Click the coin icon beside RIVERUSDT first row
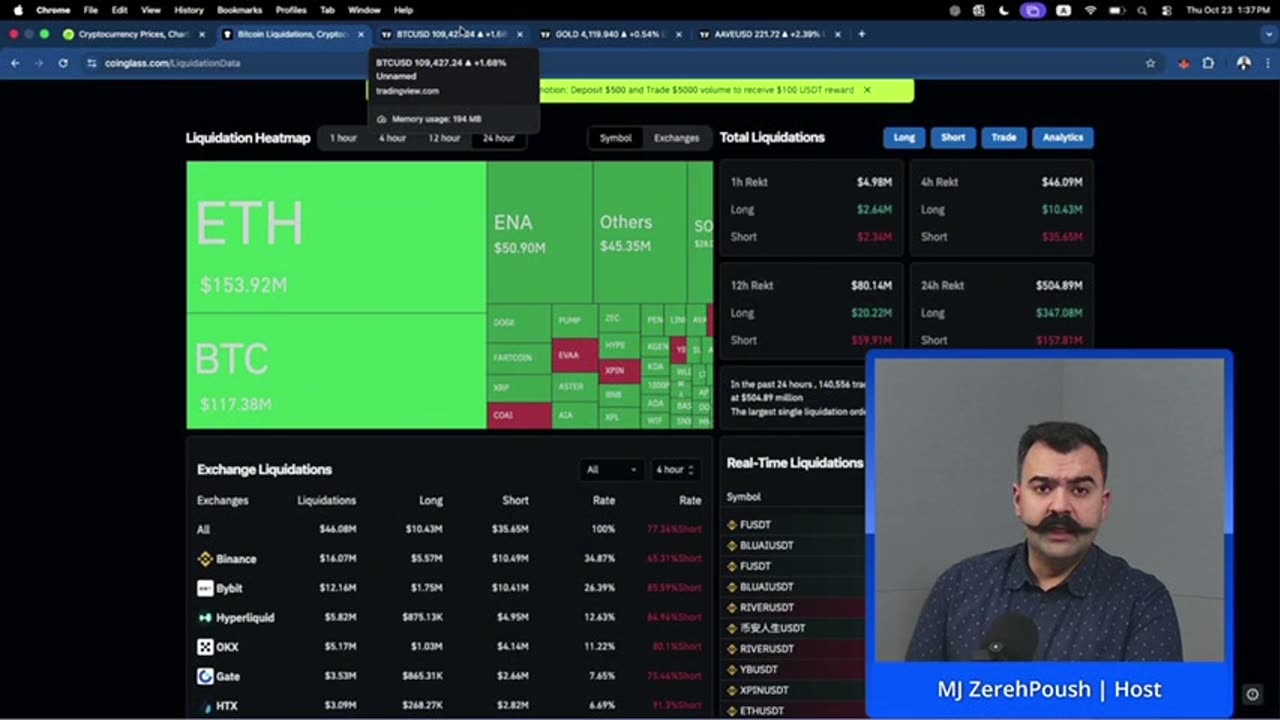The height and width of the screenshot is (720, 1280). point(732,607)
